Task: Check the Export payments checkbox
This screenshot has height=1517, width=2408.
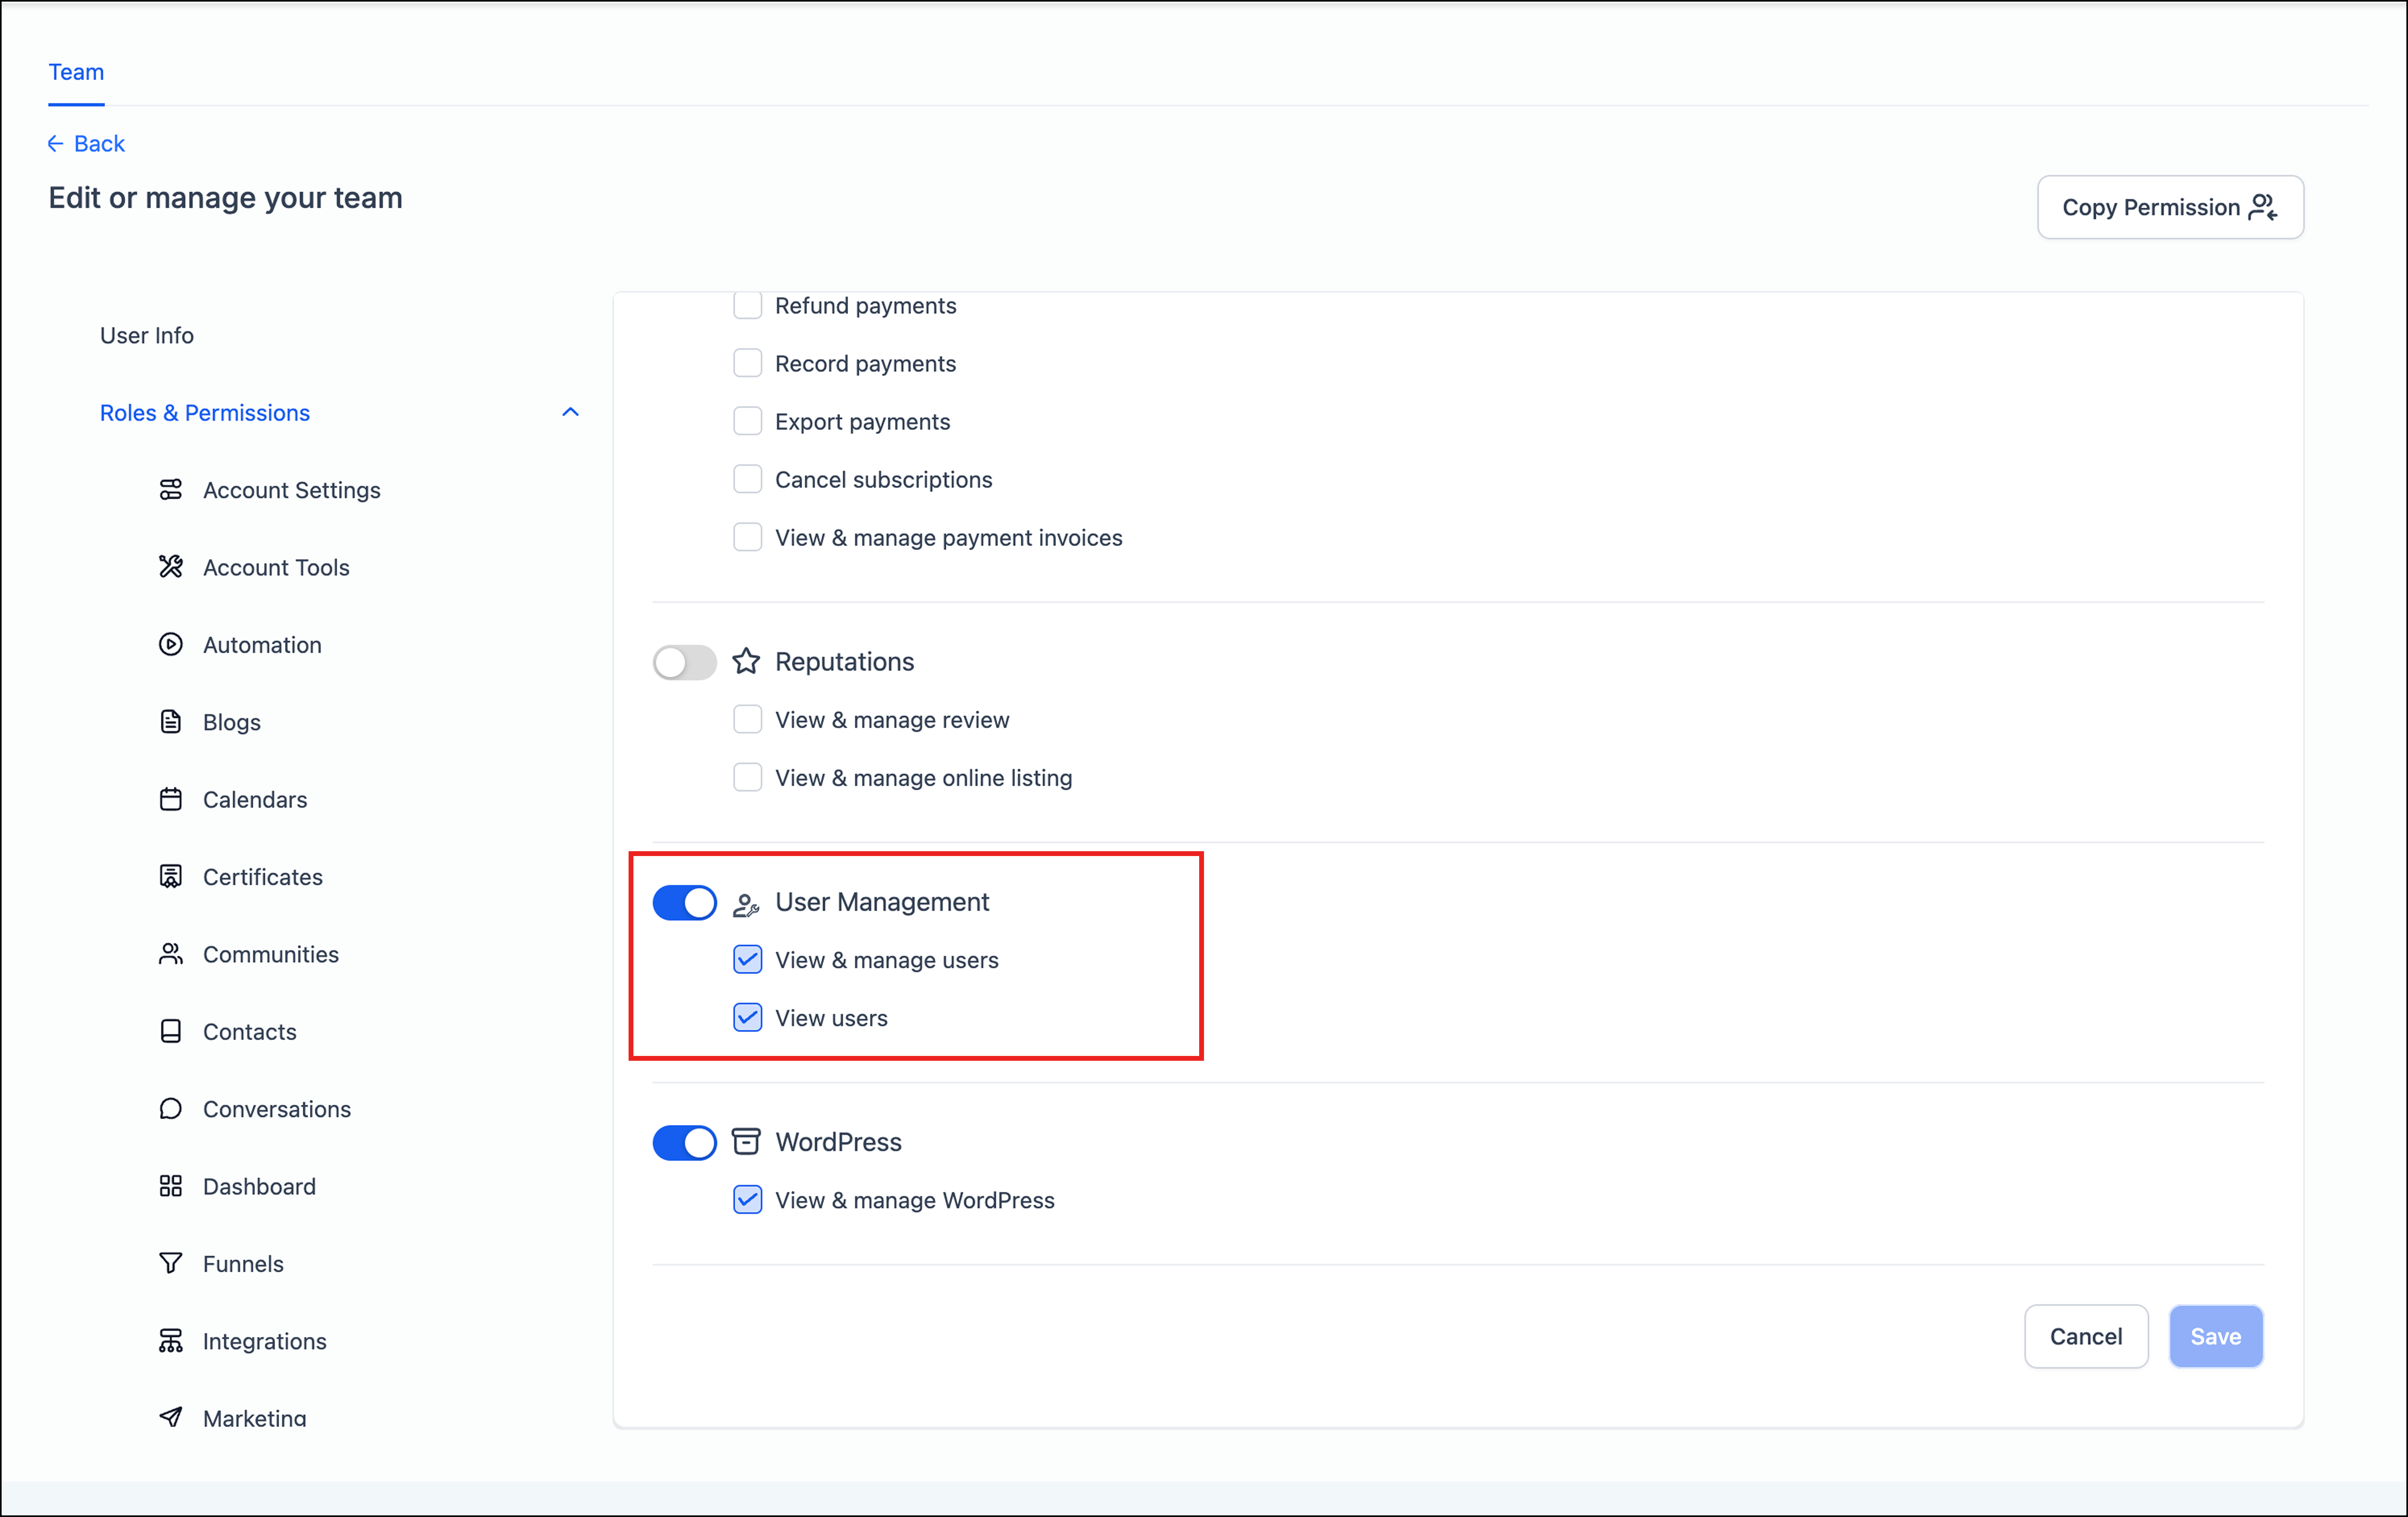Action: click(747, 421)
